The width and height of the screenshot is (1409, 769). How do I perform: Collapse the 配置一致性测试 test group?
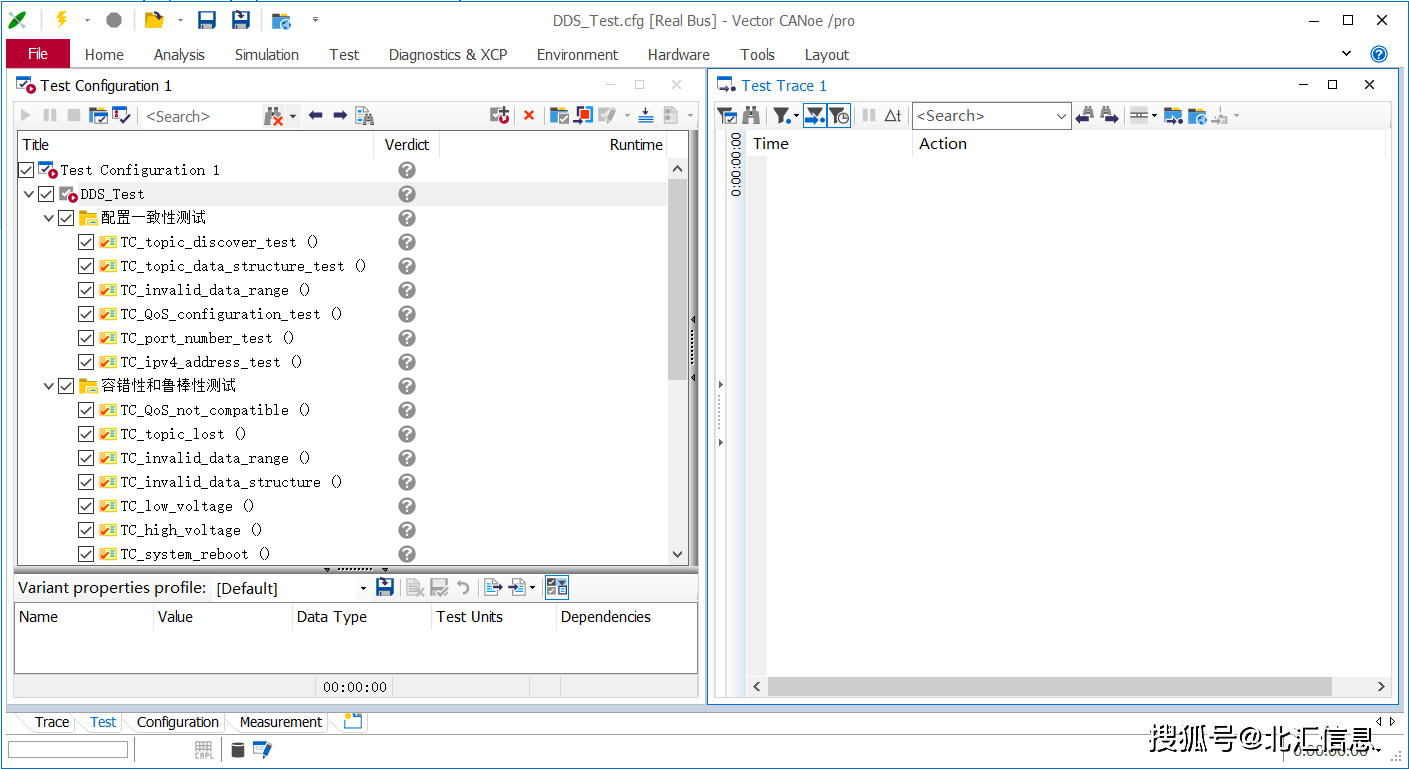(49, 218)
